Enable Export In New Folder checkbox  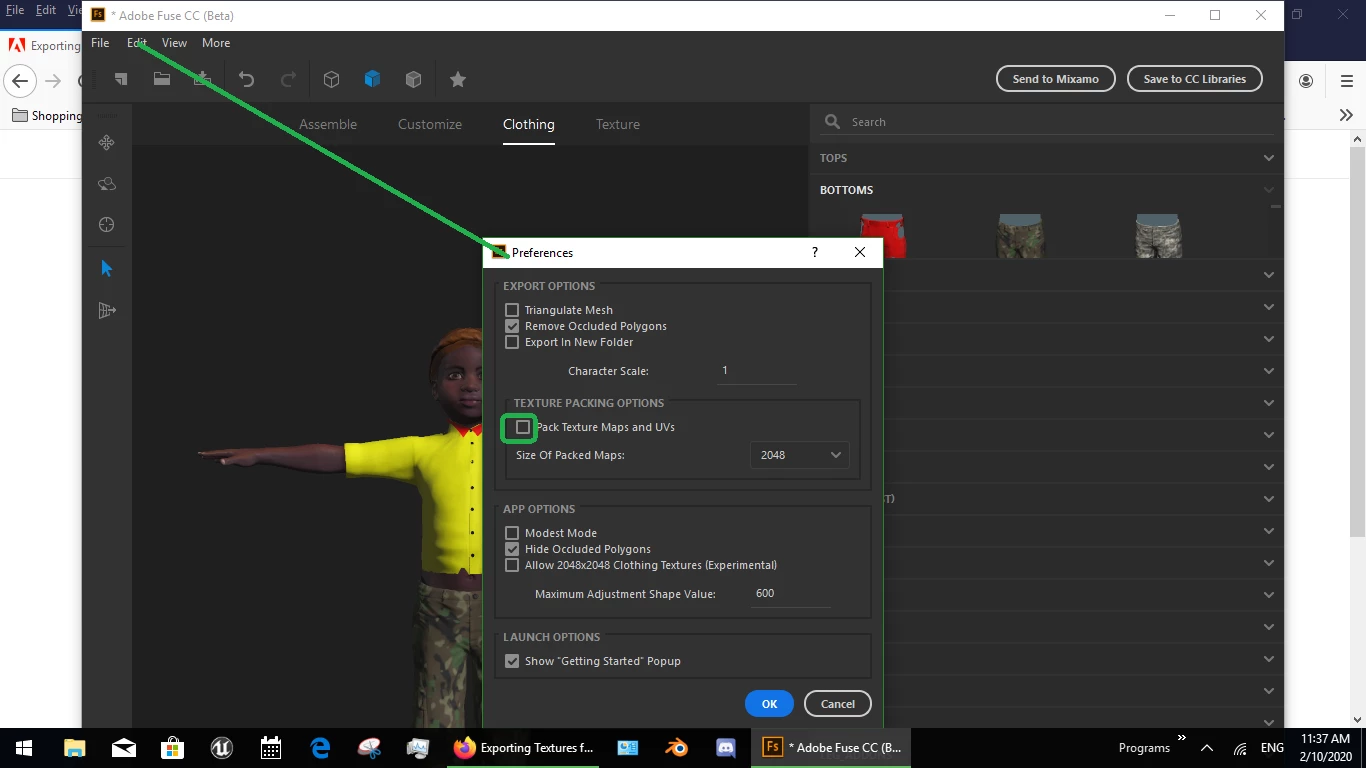click(512, 342)
